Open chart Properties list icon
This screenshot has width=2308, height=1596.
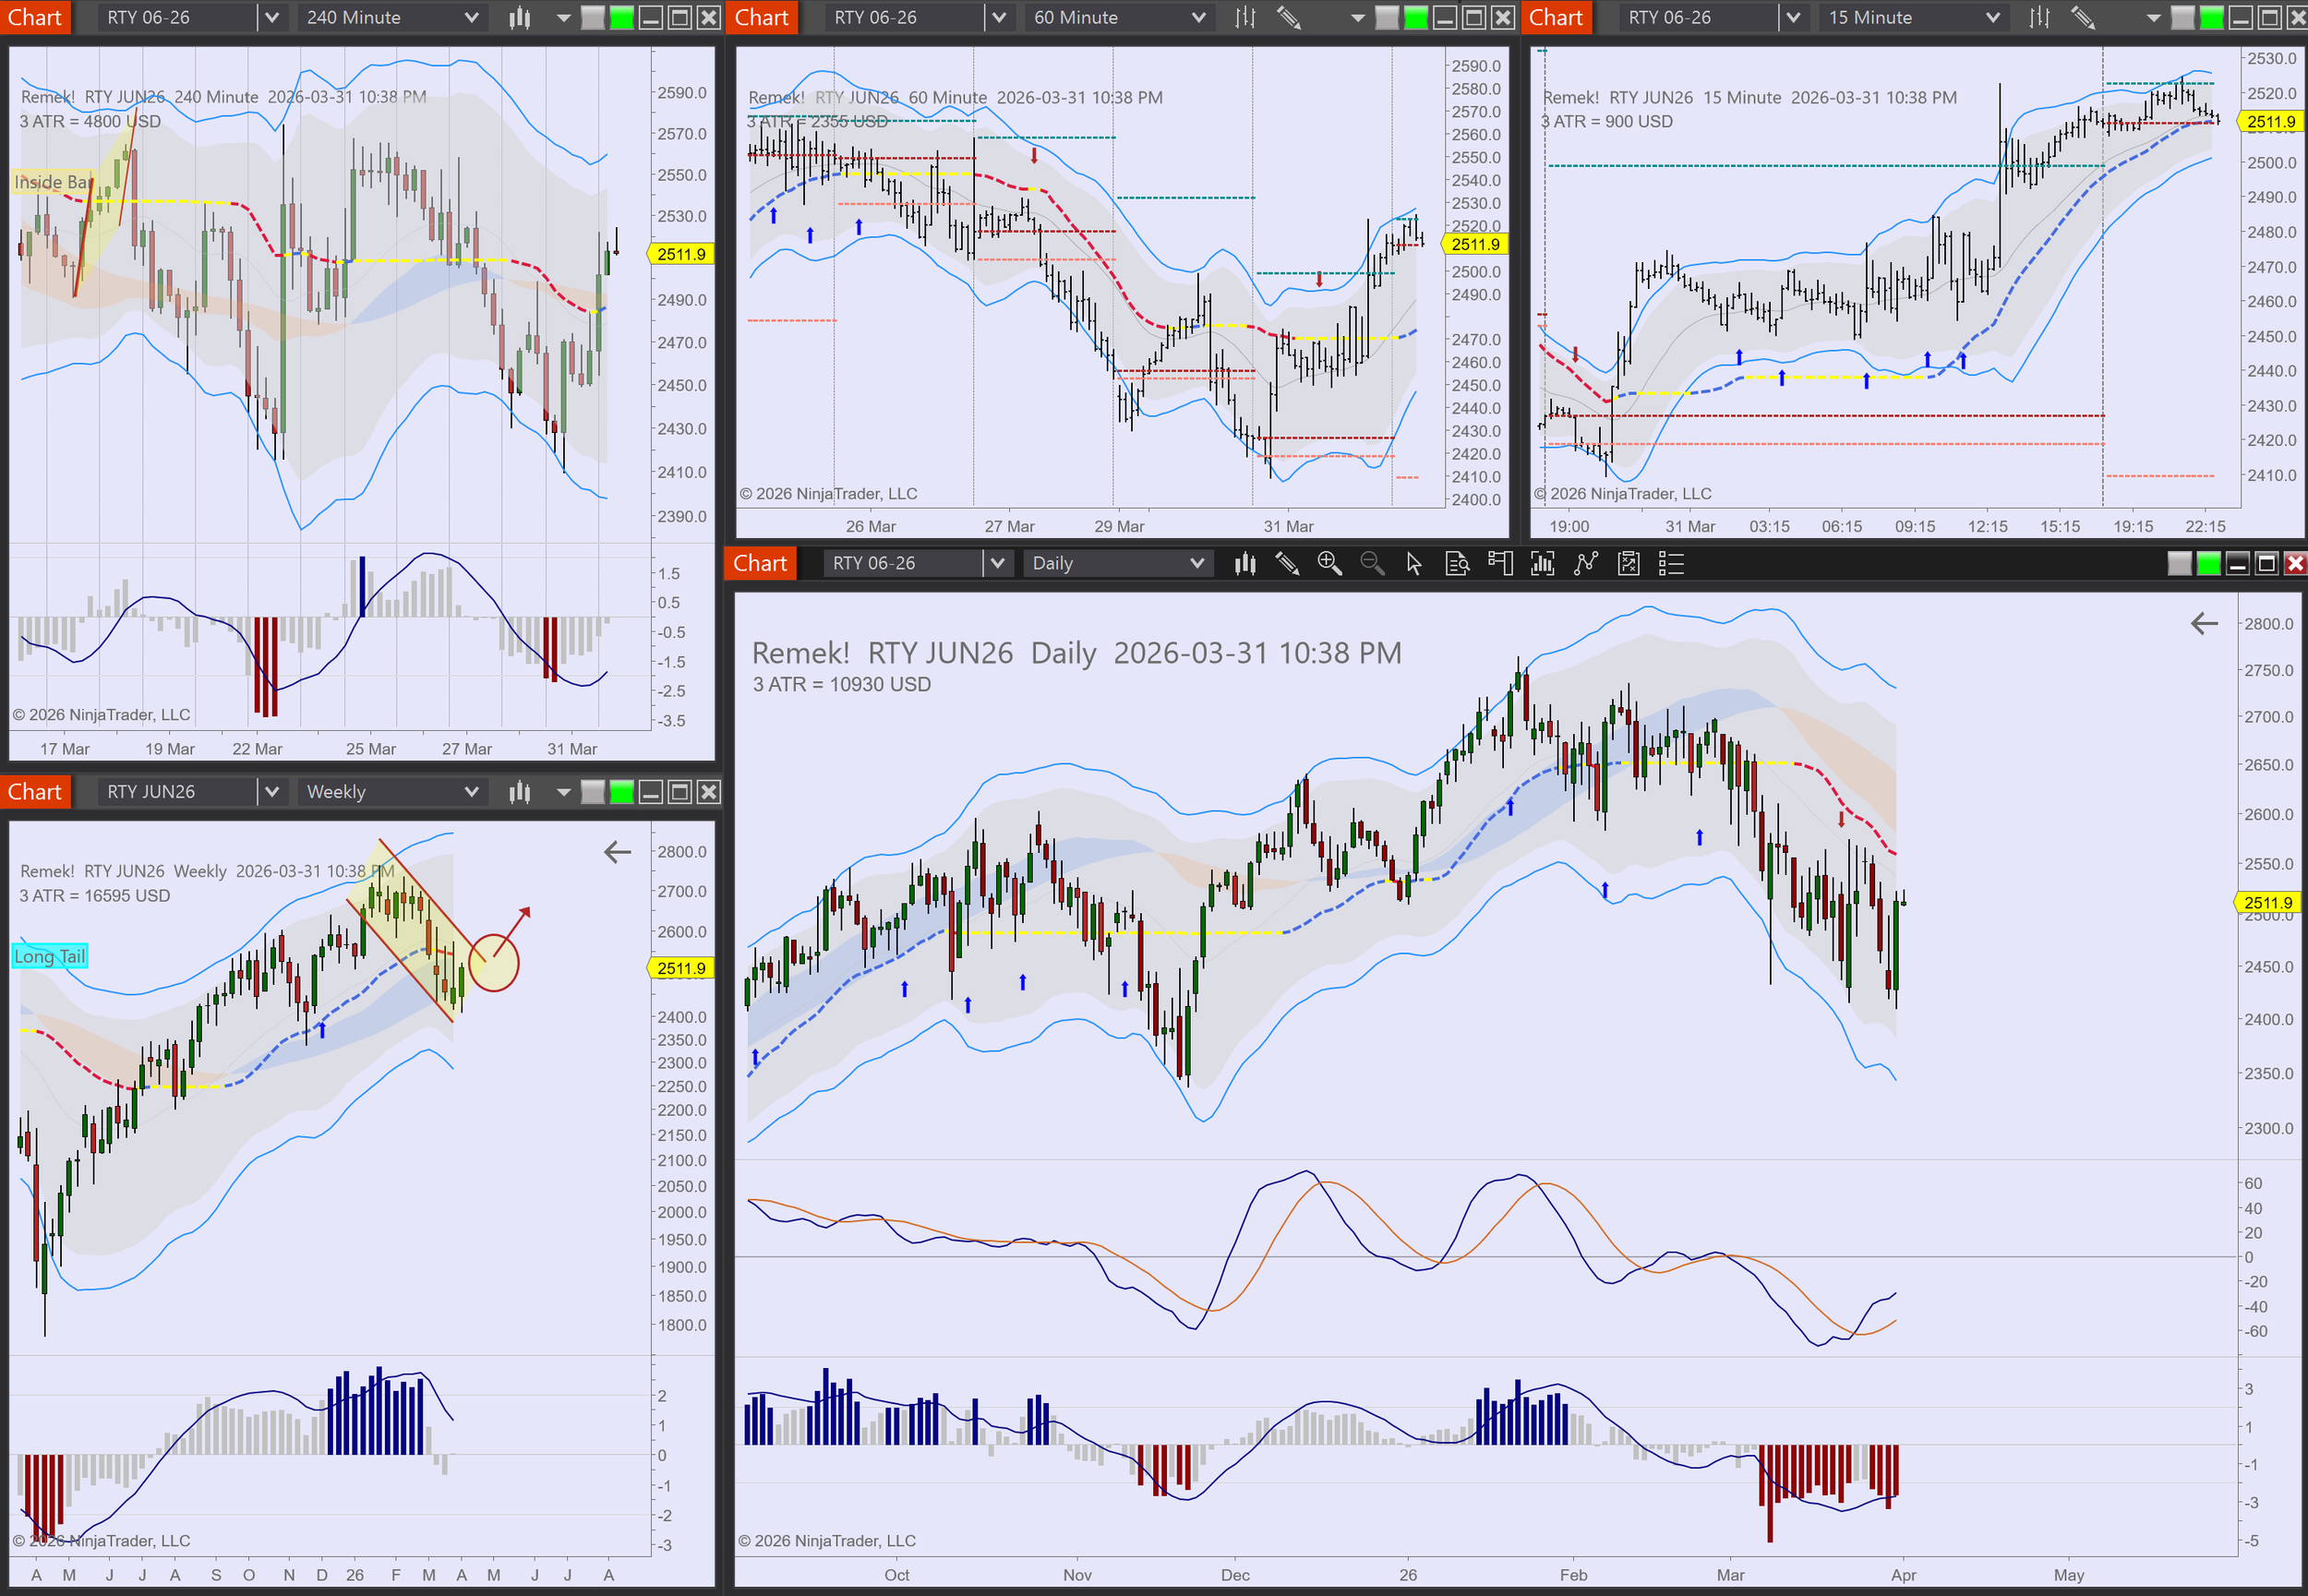[x=1671, y=563]
